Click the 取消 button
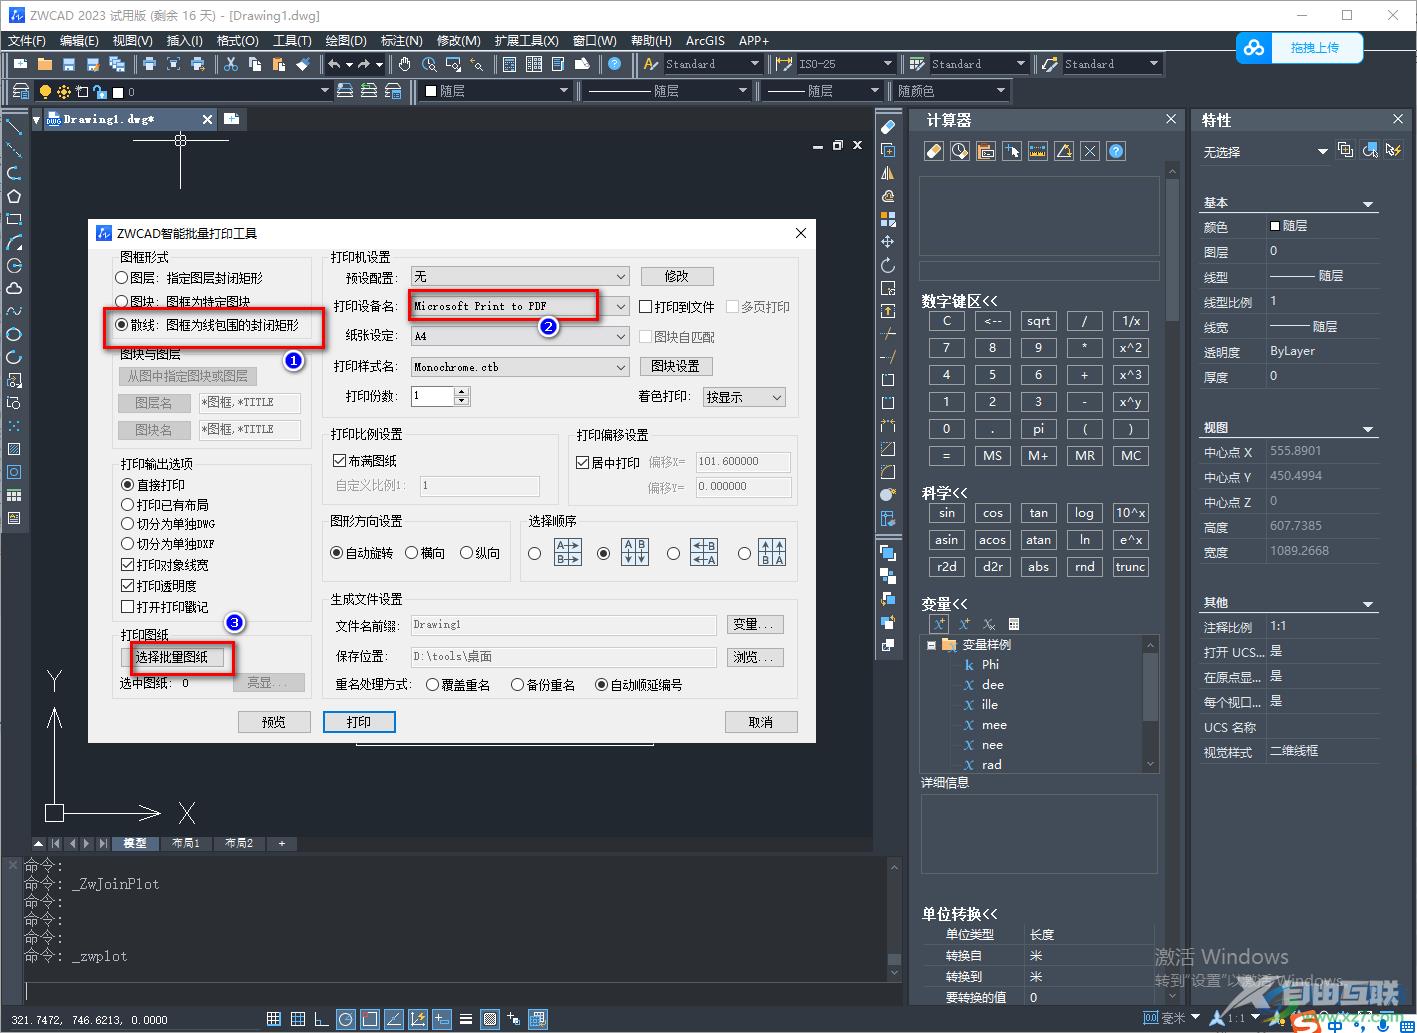1417x1033 pixels. pos(761,722)
